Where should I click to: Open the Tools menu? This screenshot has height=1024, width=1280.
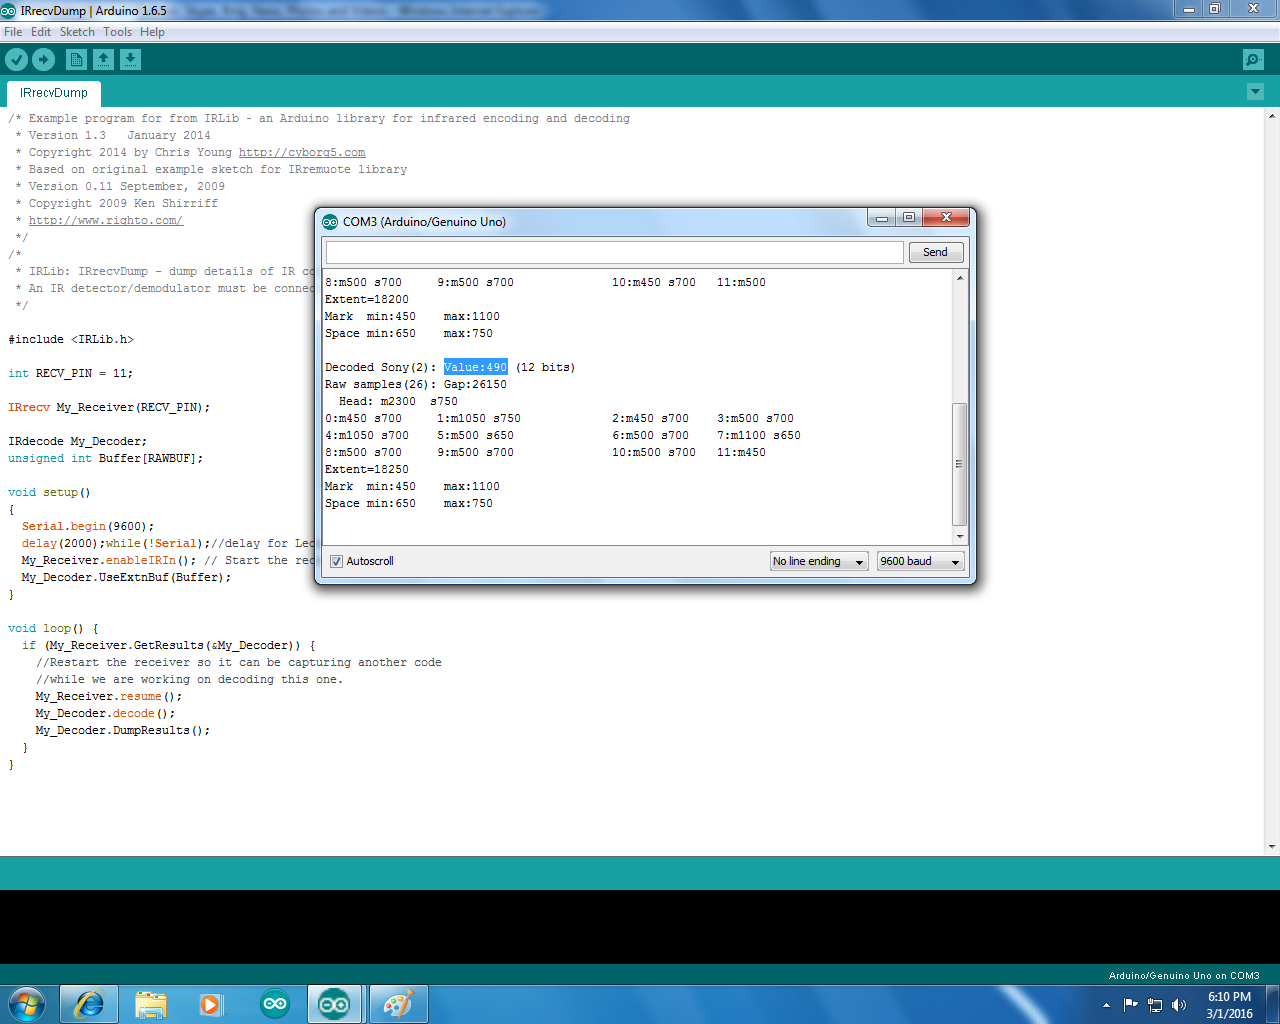(117, 32)
